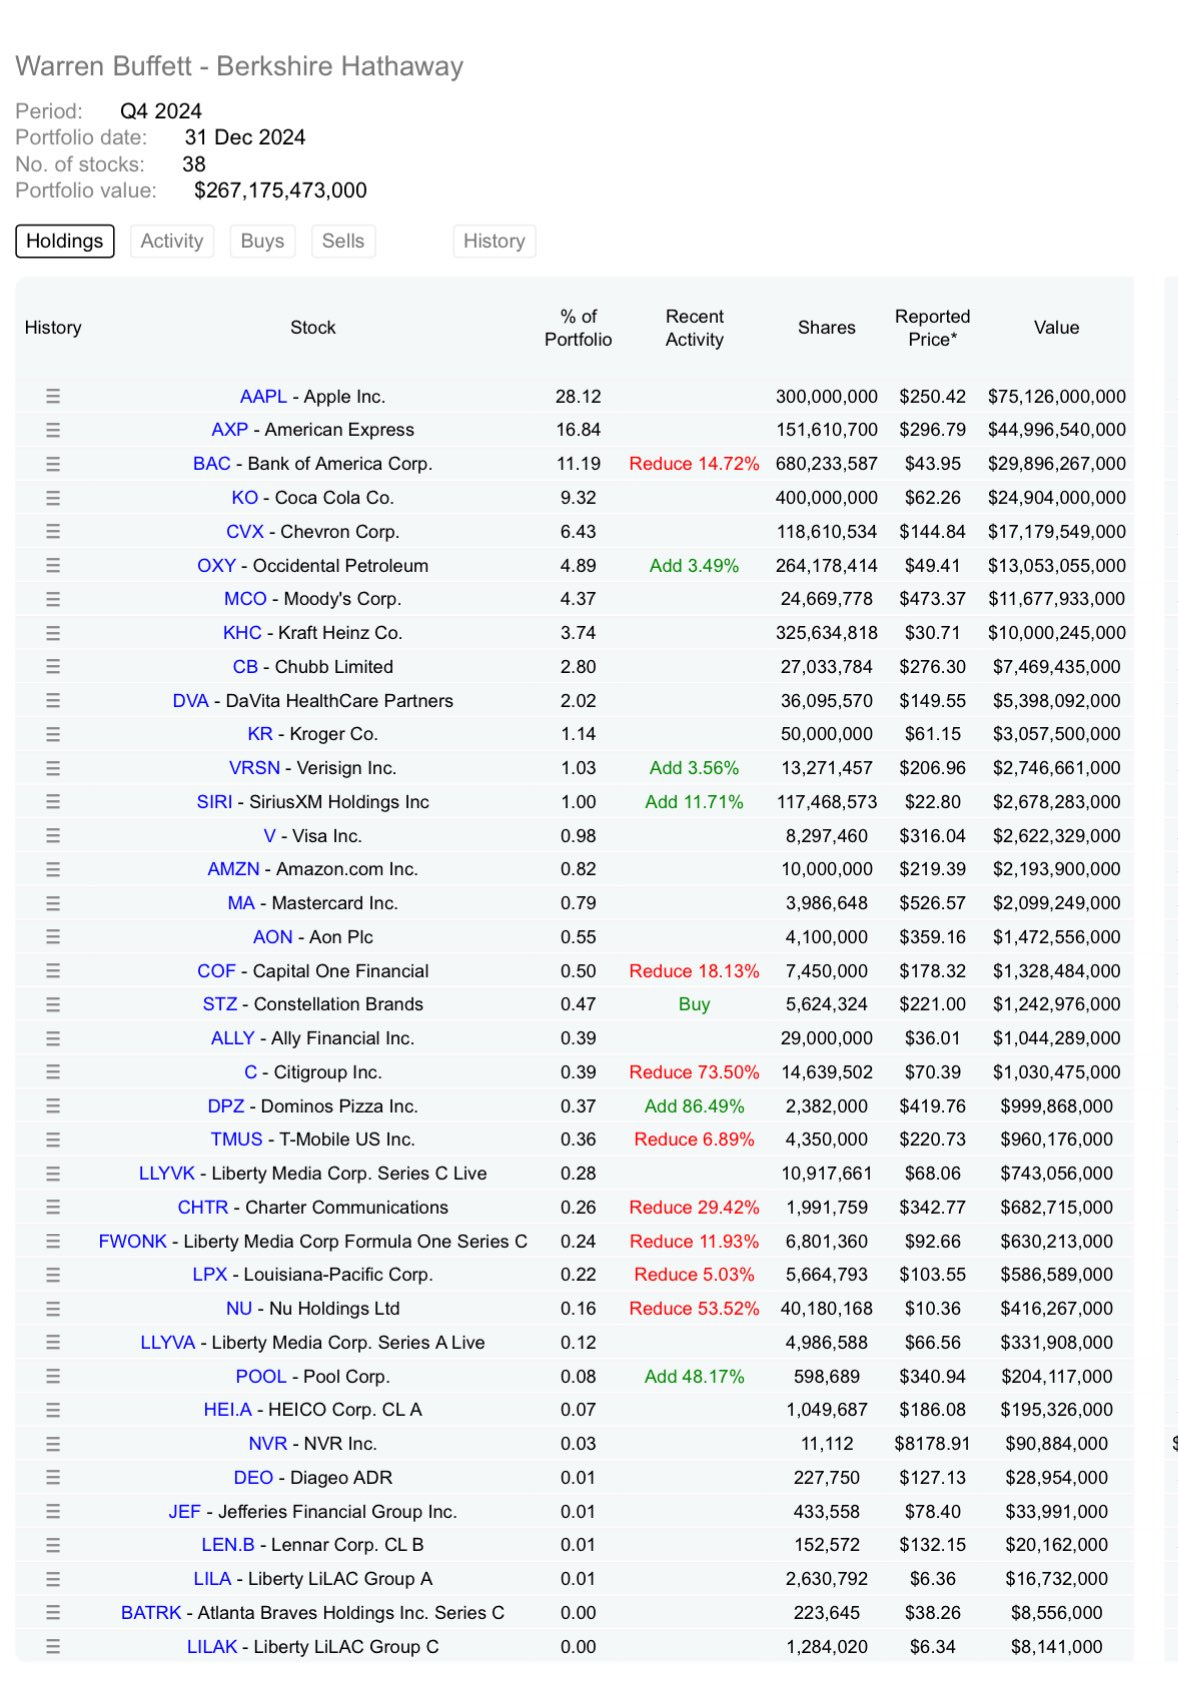This screenshot has width=1178, height=1689.
Task: Open history icon for Chevron Corp. row
Action: [x=53, y=532]
